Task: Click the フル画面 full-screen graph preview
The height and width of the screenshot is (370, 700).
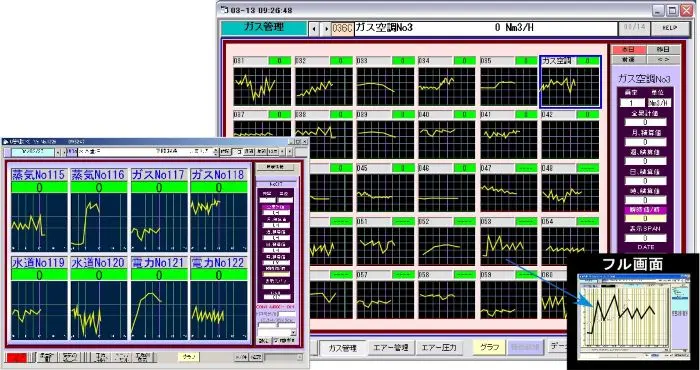Action: pos(632,315)
